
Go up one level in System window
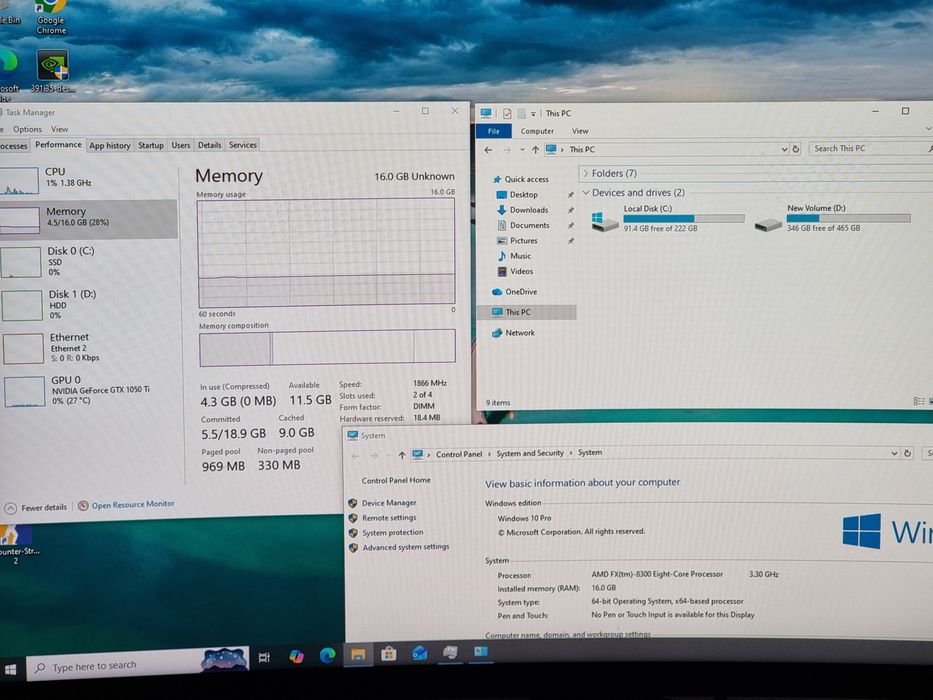coord(402,455)
